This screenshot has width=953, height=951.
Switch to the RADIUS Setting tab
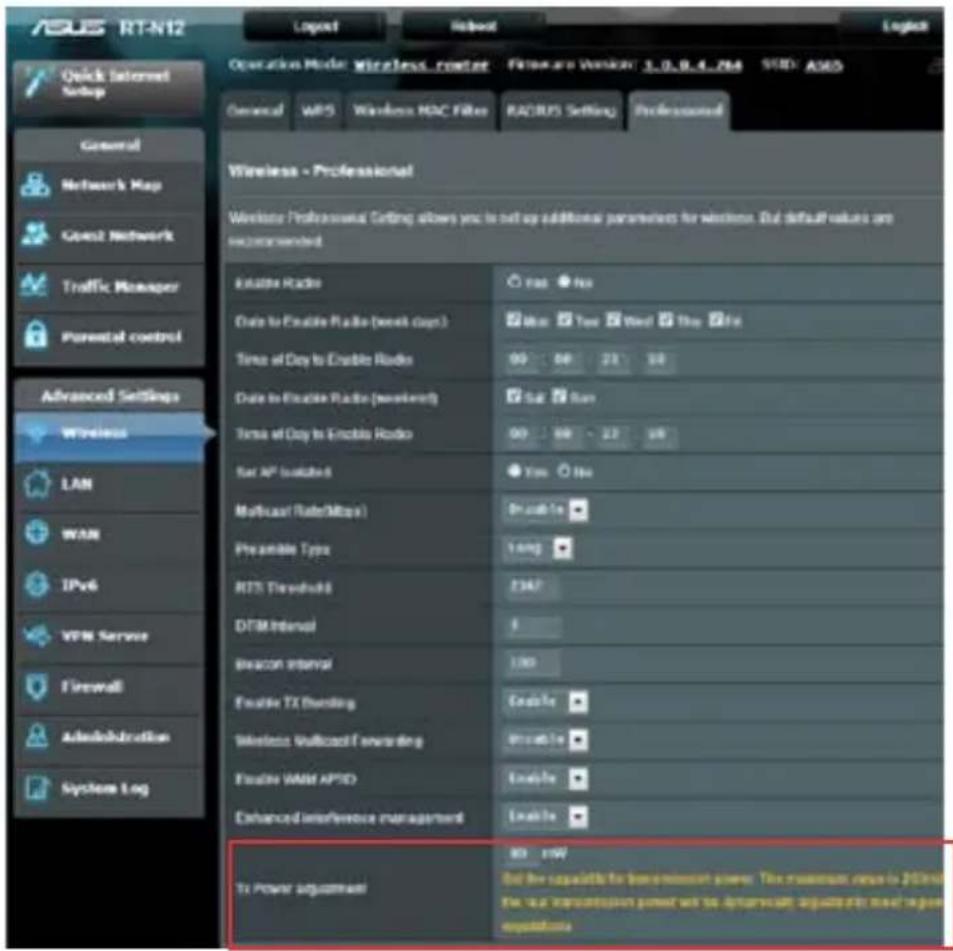click(x=562, y=111)
